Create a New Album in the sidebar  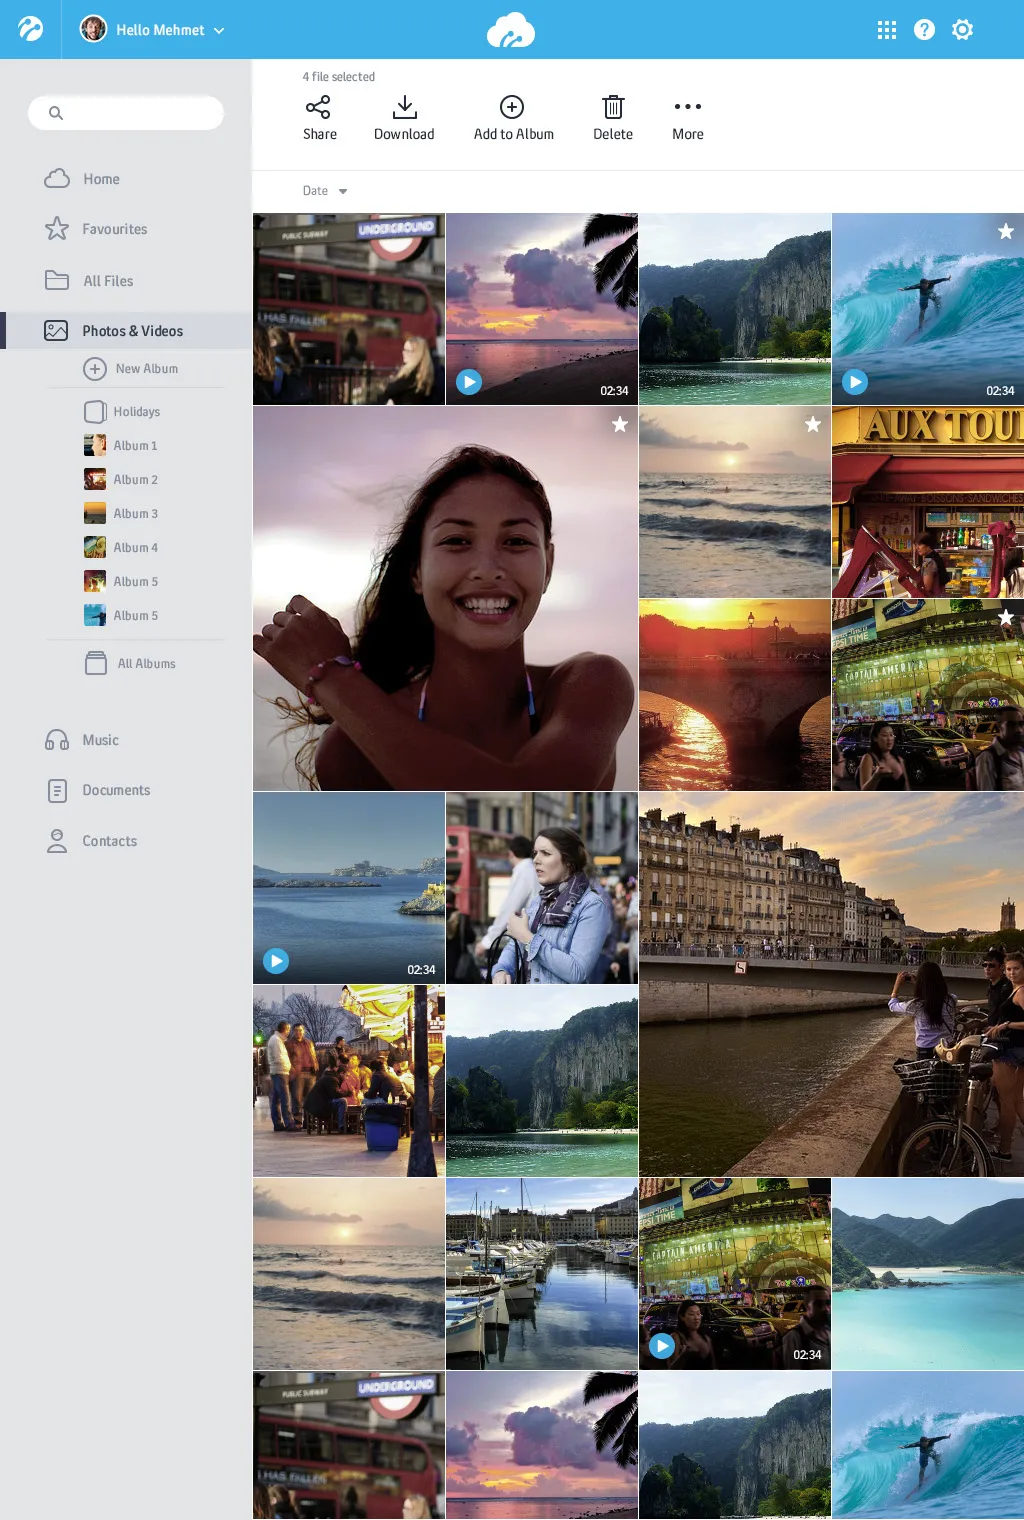tap(131, 369)
